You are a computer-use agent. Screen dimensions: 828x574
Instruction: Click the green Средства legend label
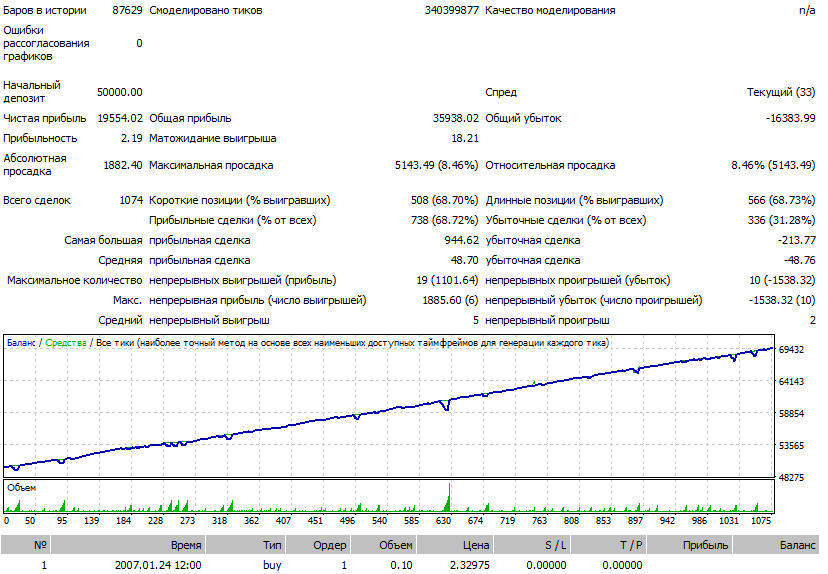(65, 343)
